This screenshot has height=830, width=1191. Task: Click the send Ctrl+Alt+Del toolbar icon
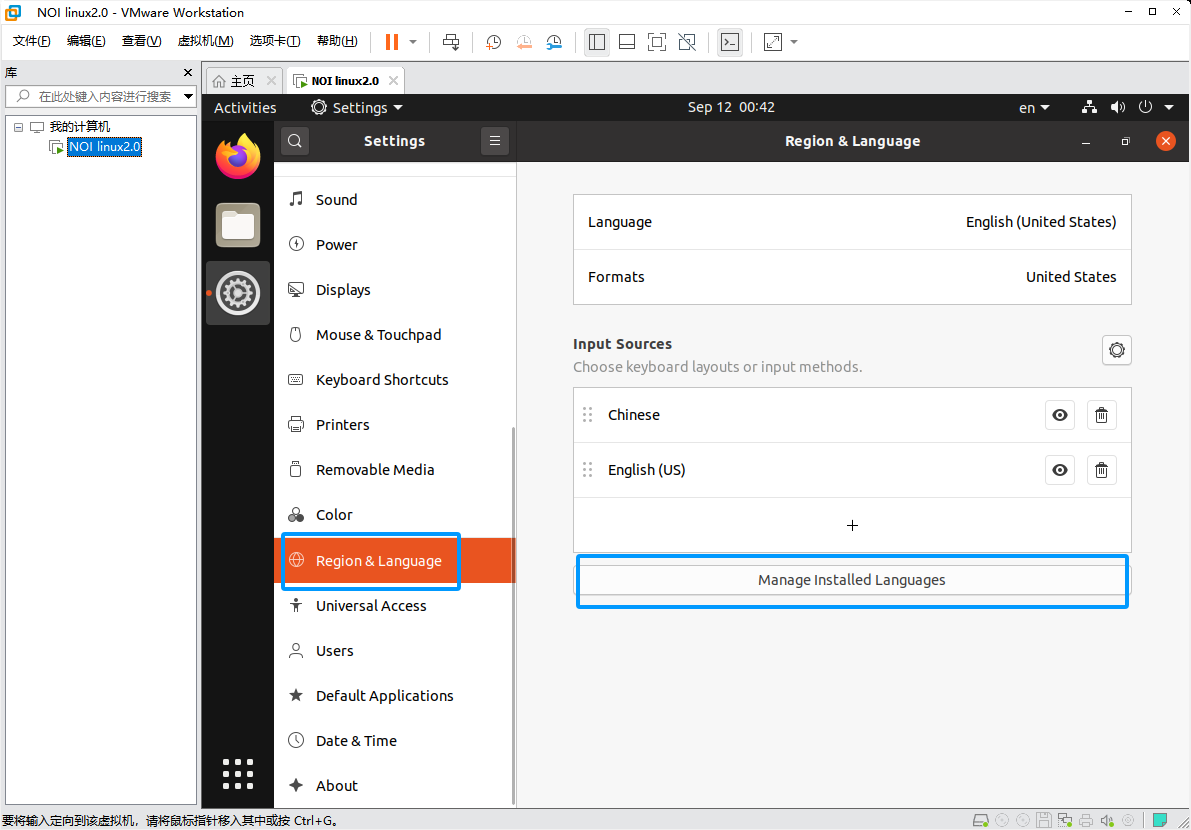click(451, 42)
